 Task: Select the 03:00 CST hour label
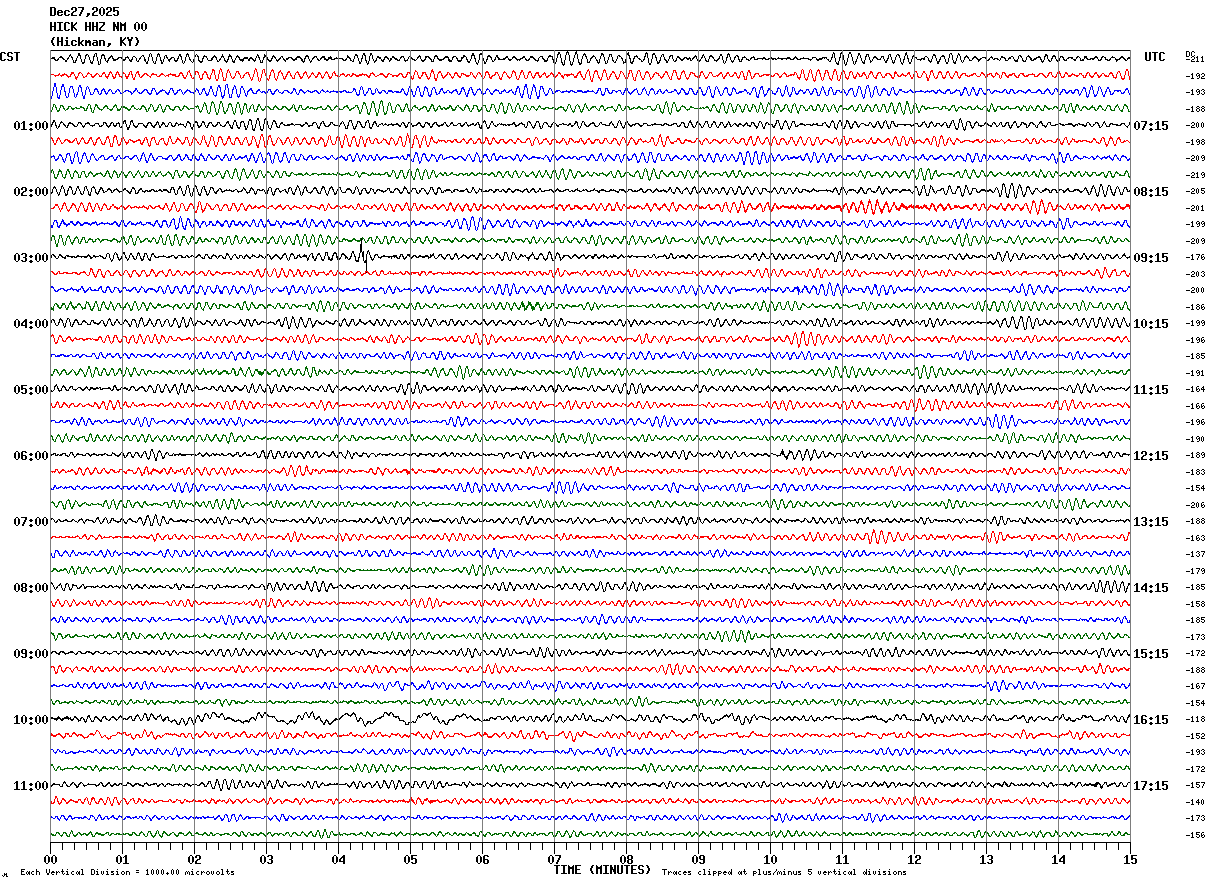(x=30, y=258)
